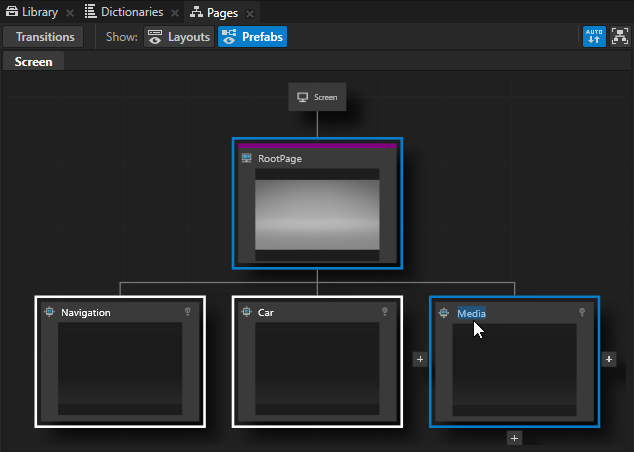634x452 pixels.
Task: Add a child page below Media
Action: [x=514, y=438]
